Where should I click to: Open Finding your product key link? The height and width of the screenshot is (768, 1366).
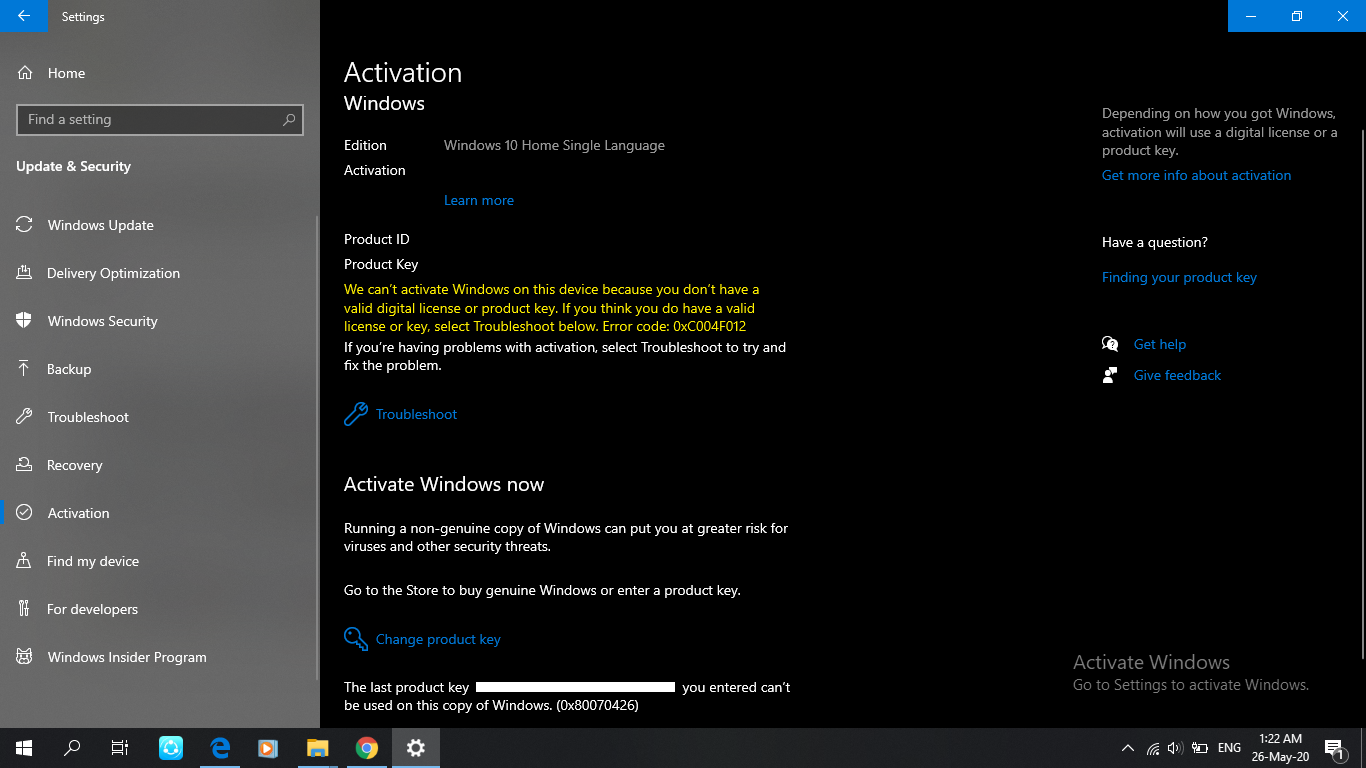pos(1179,277)
